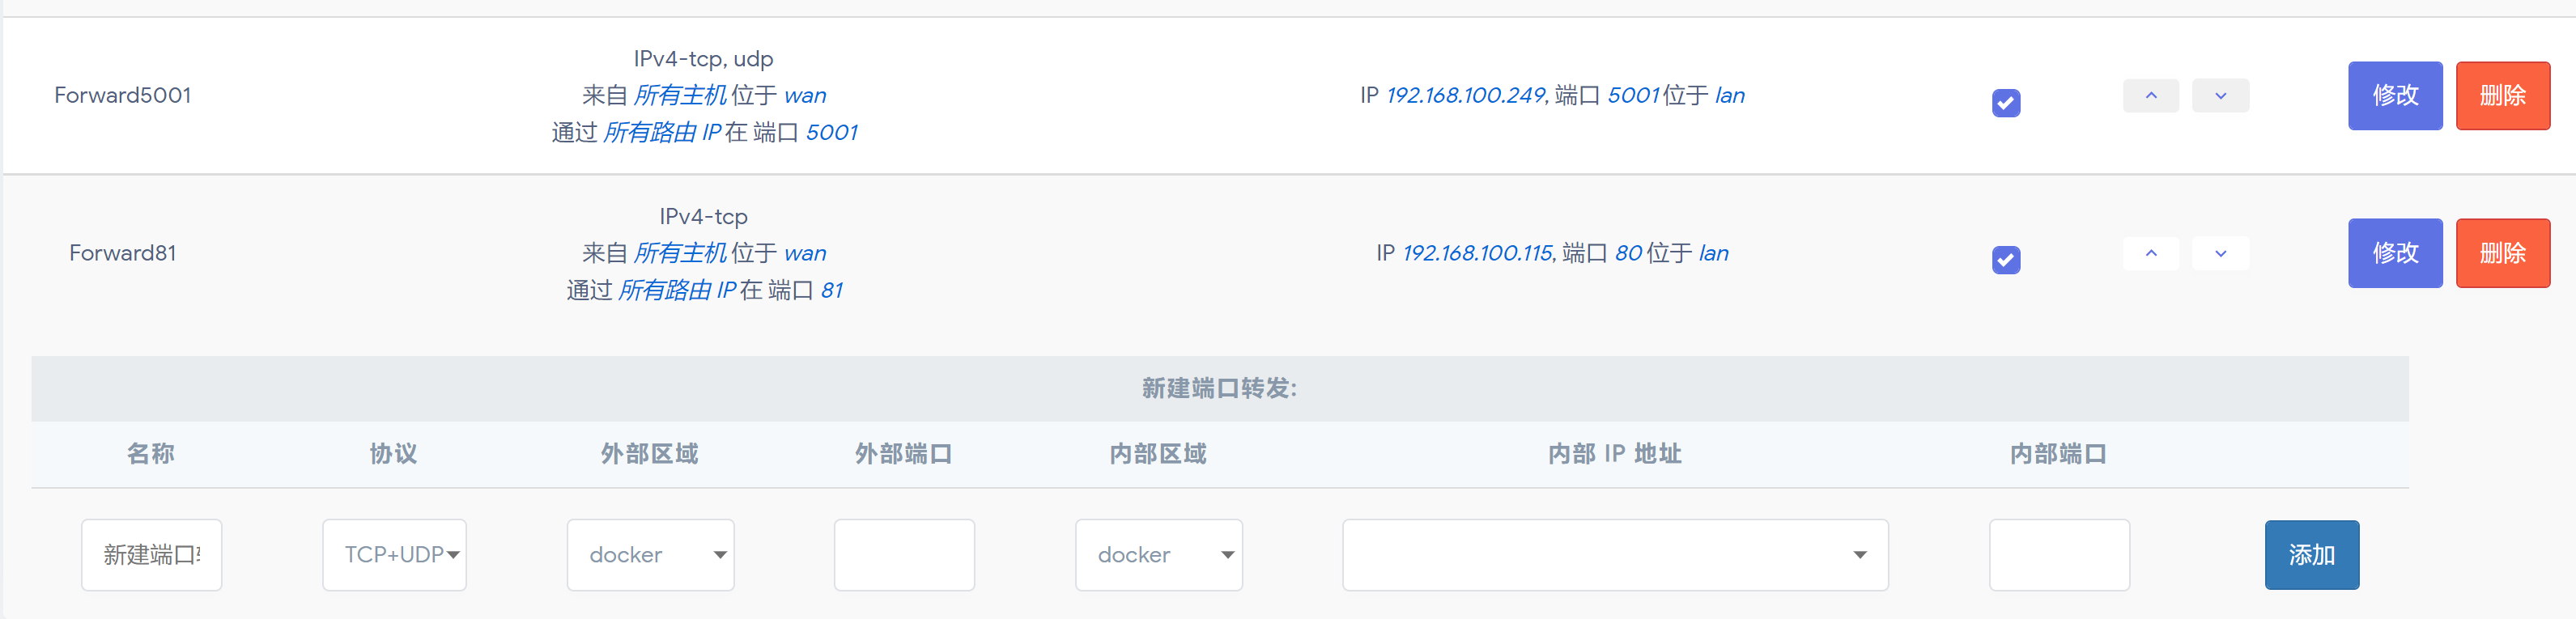Open the TCP+UDP protocol dropdown
Screen dimensions: 2576x619
[x=394, y=555]
